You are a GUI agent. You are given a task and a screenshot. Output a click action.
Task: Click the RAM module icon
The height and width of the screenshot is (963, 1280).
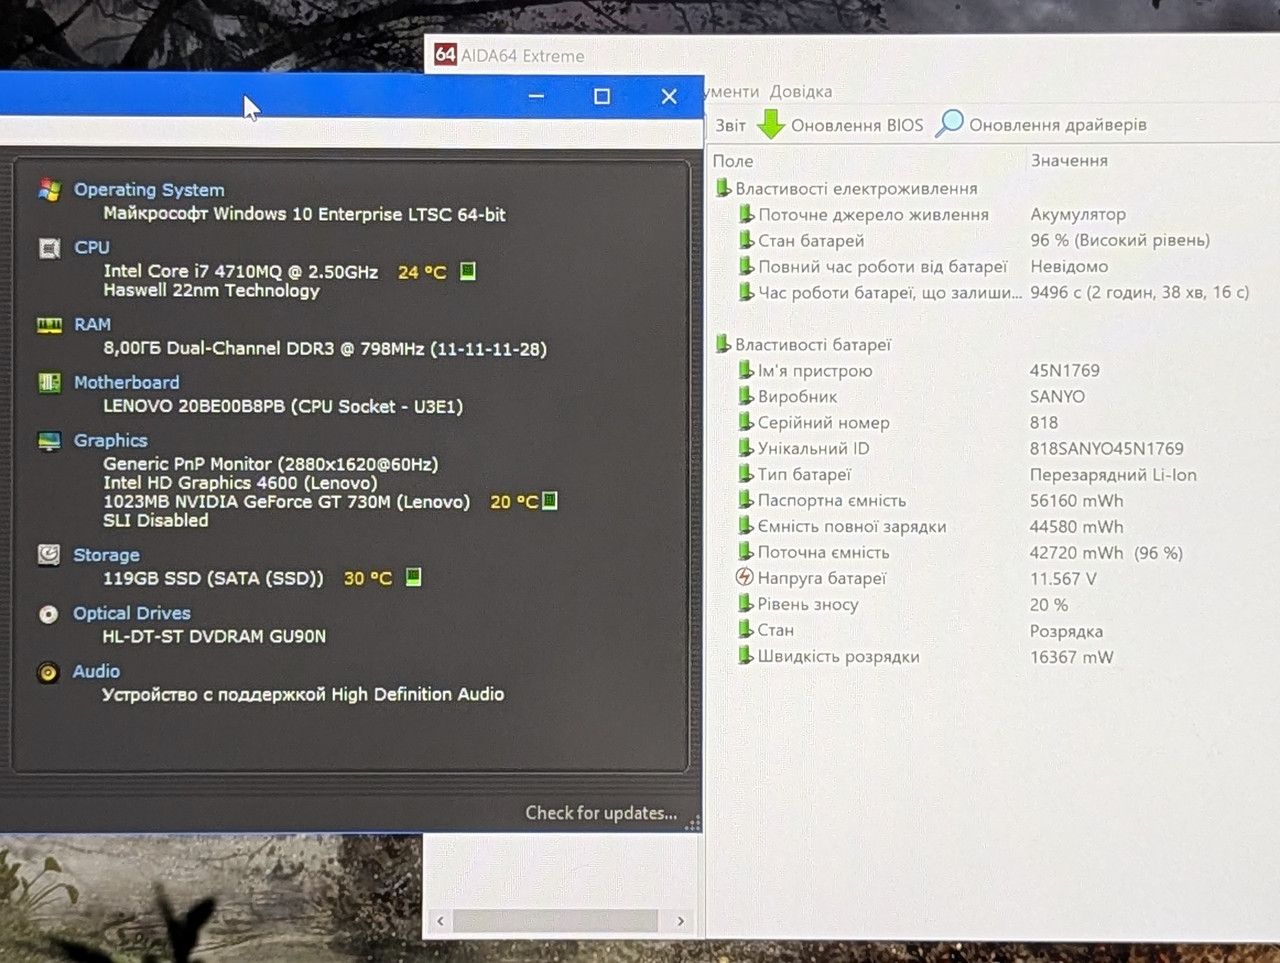[x=49, y=325]
